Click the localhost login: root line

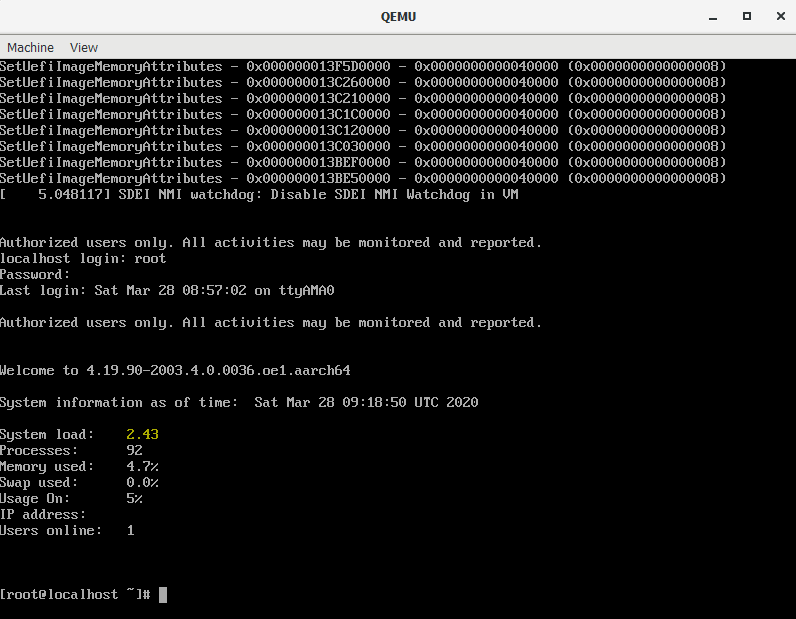83,259
